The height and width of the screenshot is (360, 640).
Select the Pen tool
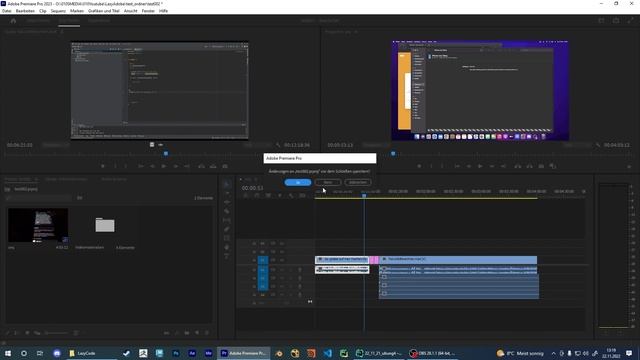[x=227, y=229]
